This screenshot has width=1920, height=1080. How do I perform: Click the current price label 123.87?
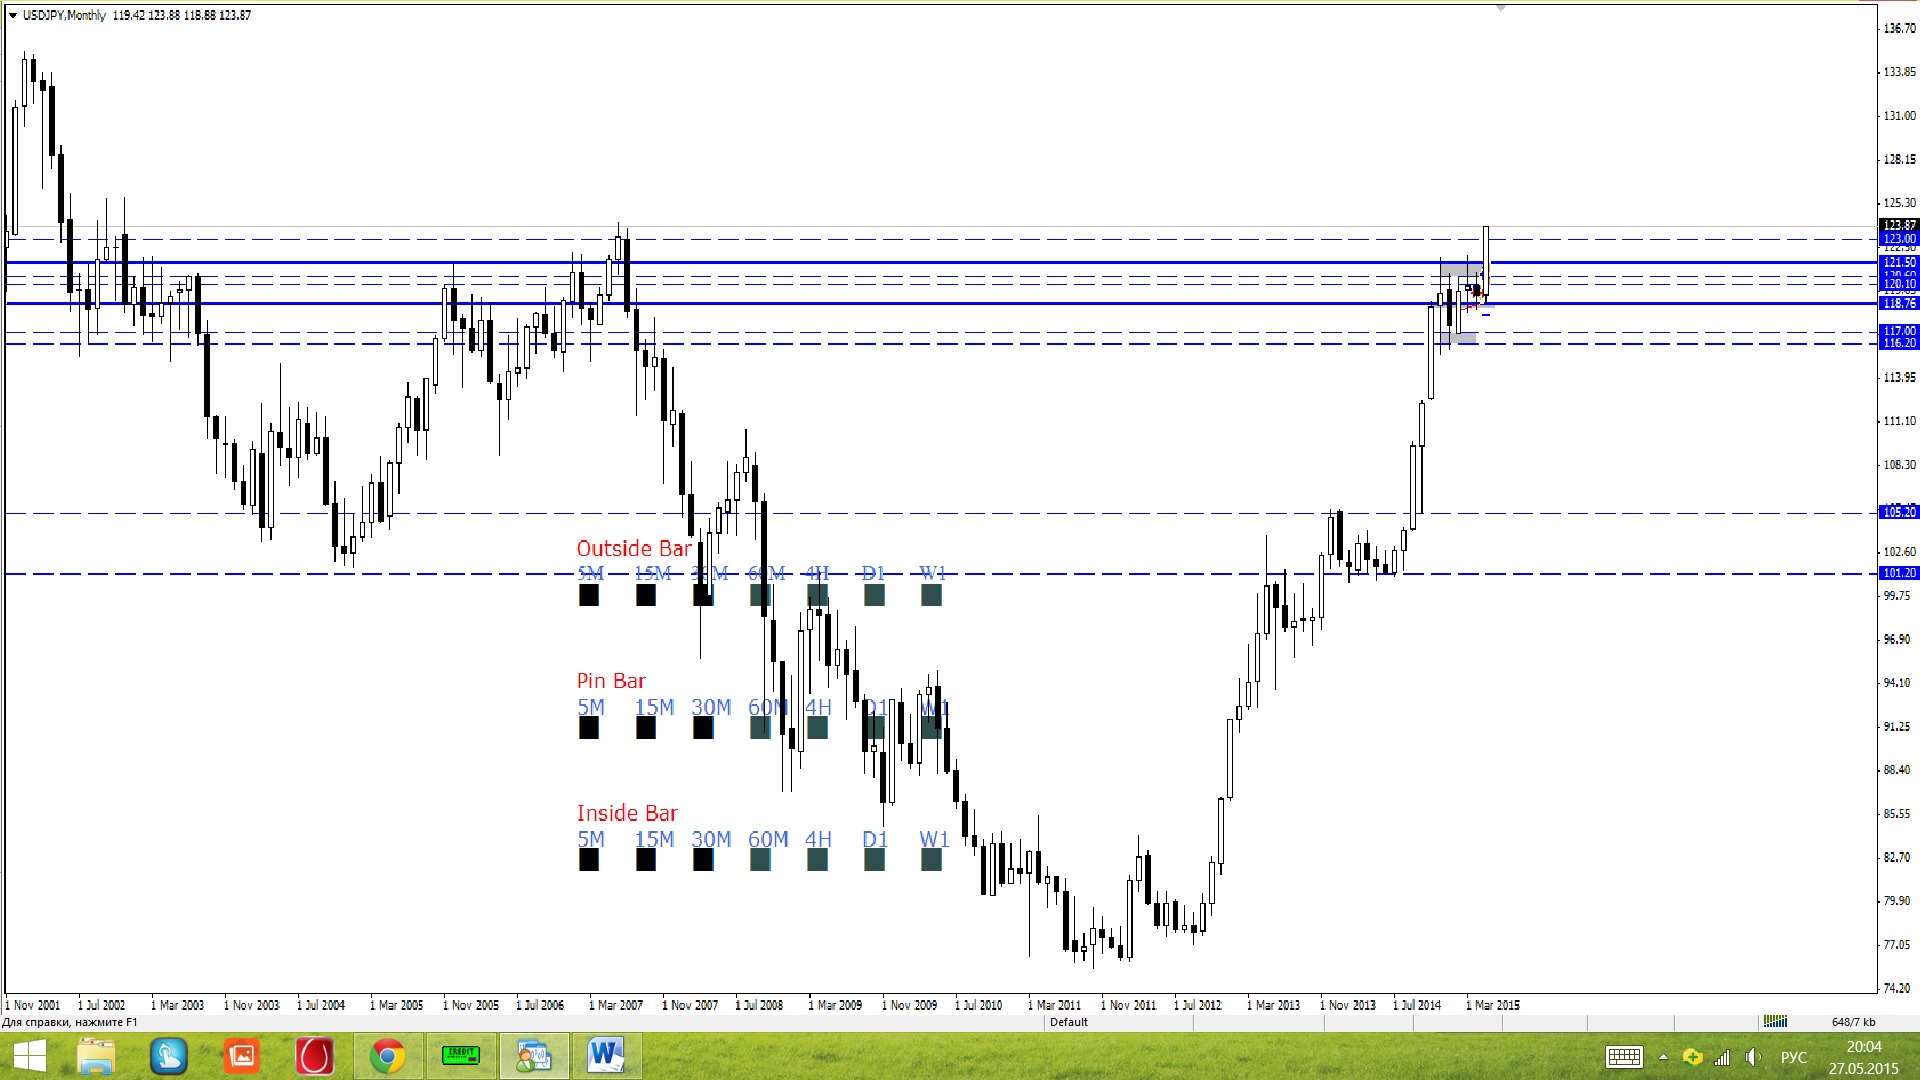tap(1899, 225)
